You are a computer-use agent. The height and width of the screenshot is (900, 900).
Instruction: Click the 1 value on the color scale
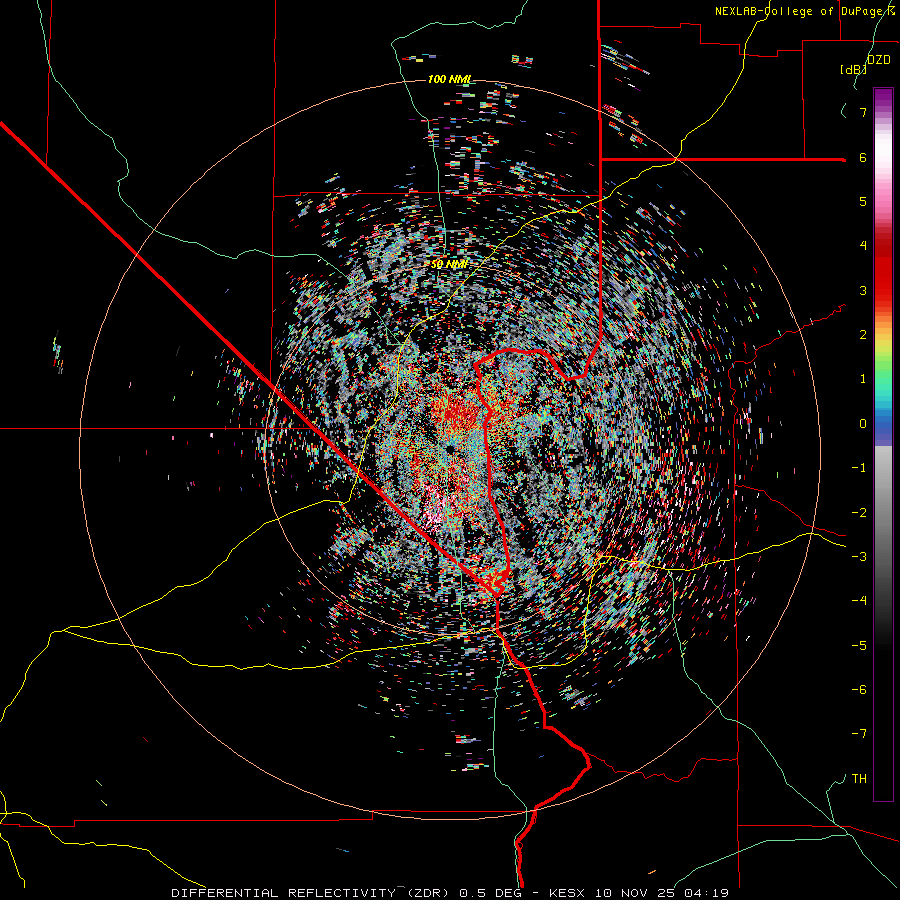863,379
